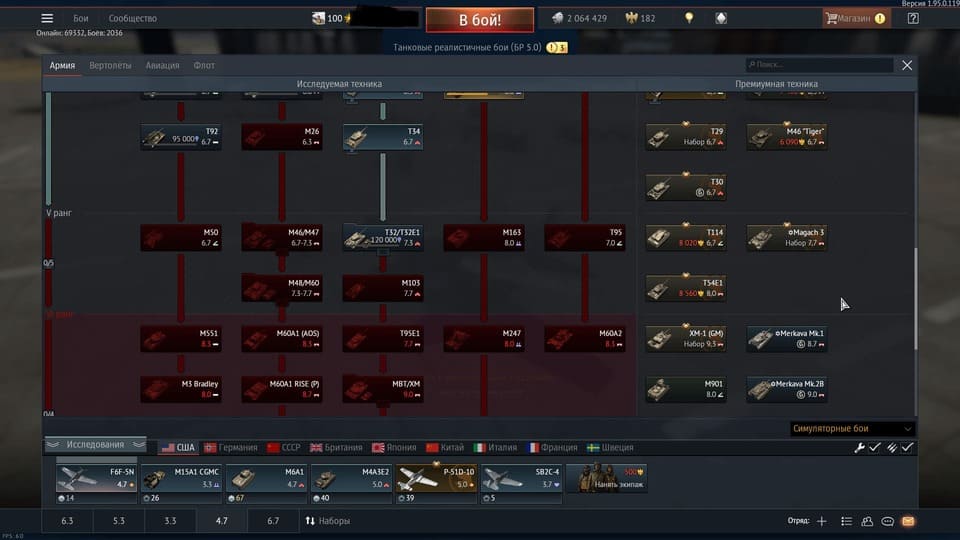This screenshot has height=540, width=960.
Task: Click the vehicle search field
Action: (x=819, y=64)
